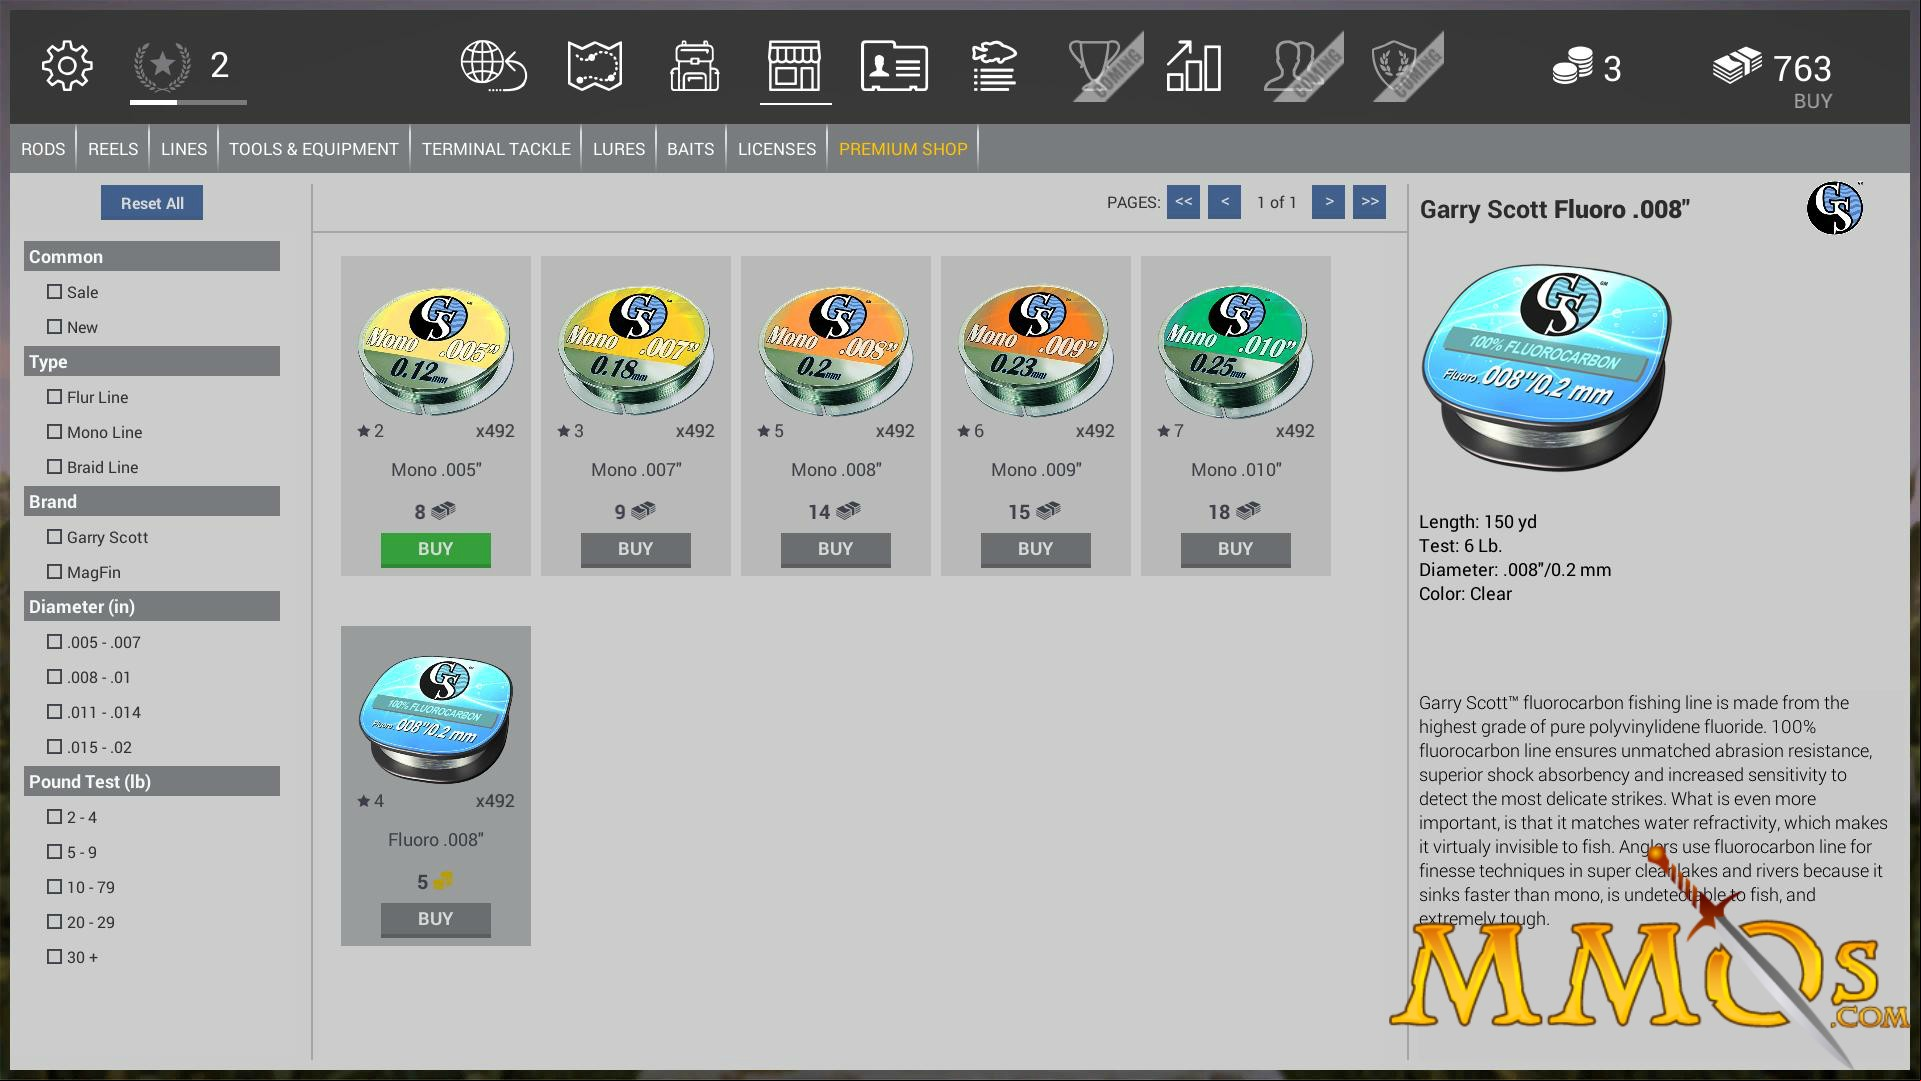
Task: Select the Mono .005" line spool
Action: (x=436, y=352)
